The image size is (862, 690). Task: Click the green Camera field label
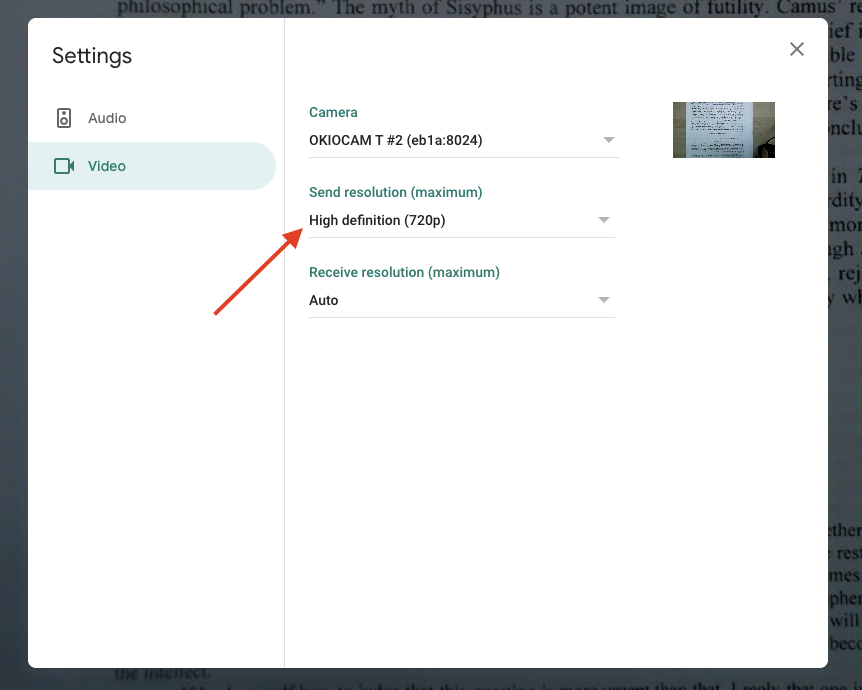pyautogui.click(x=333, y=112)
